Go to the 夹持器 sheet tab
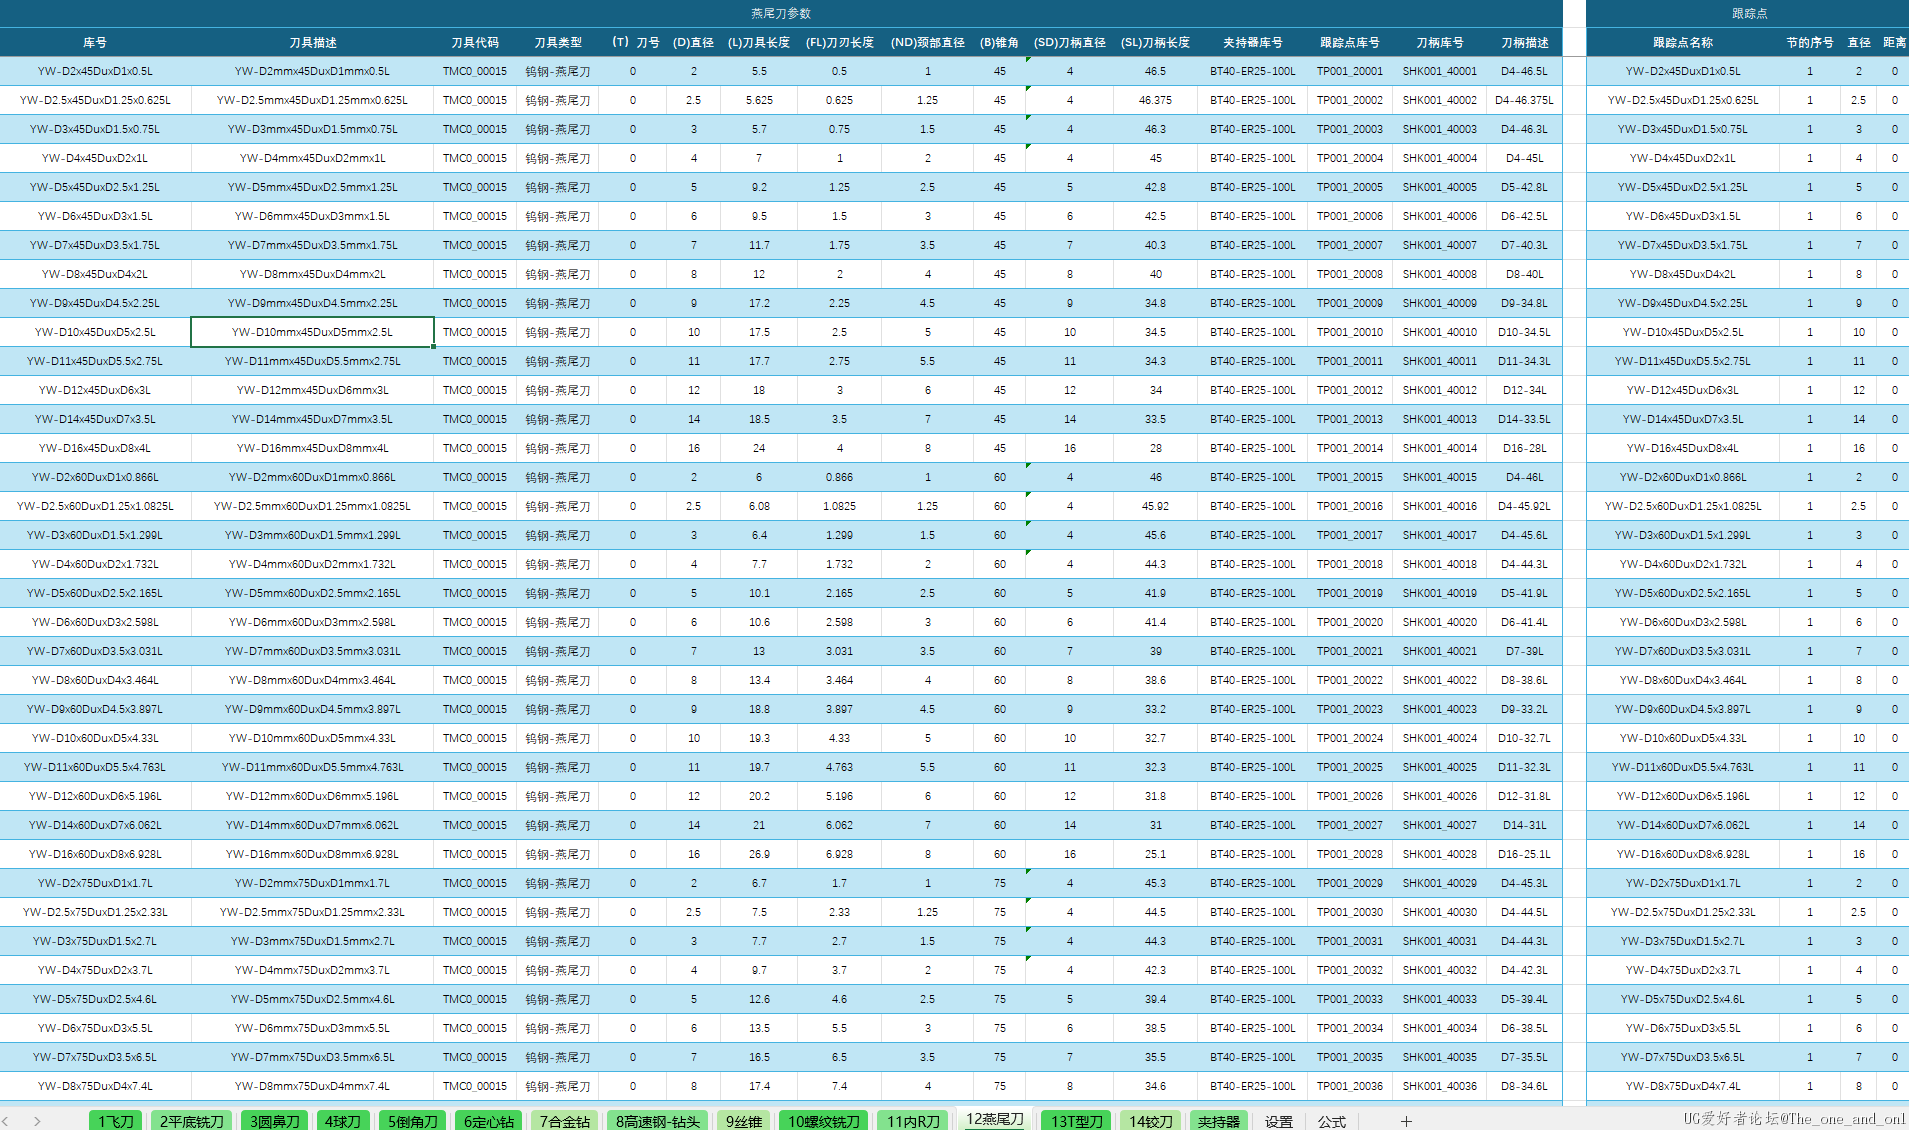 1219,1121
